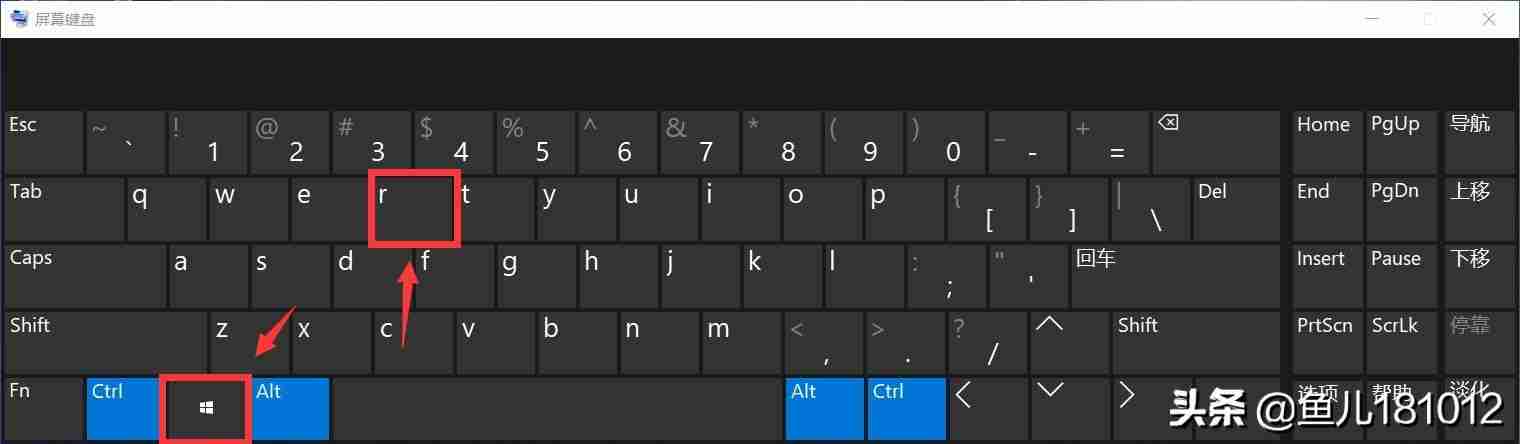Click the left blue Alt key

point(290,408)
